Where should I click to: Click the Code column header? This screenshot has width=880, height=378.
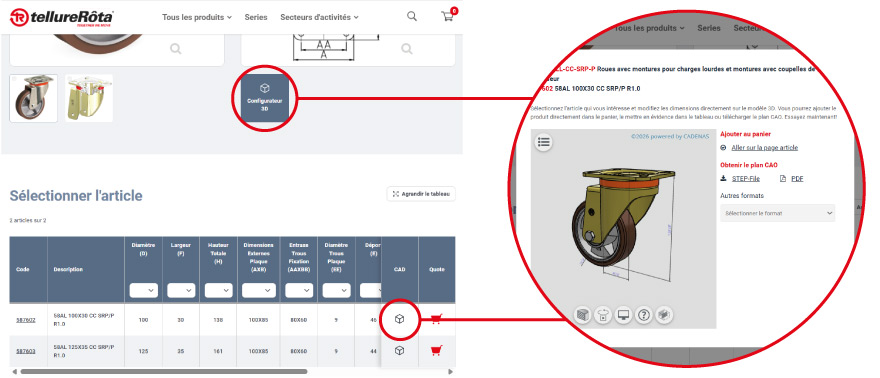[x=23, y=269]
